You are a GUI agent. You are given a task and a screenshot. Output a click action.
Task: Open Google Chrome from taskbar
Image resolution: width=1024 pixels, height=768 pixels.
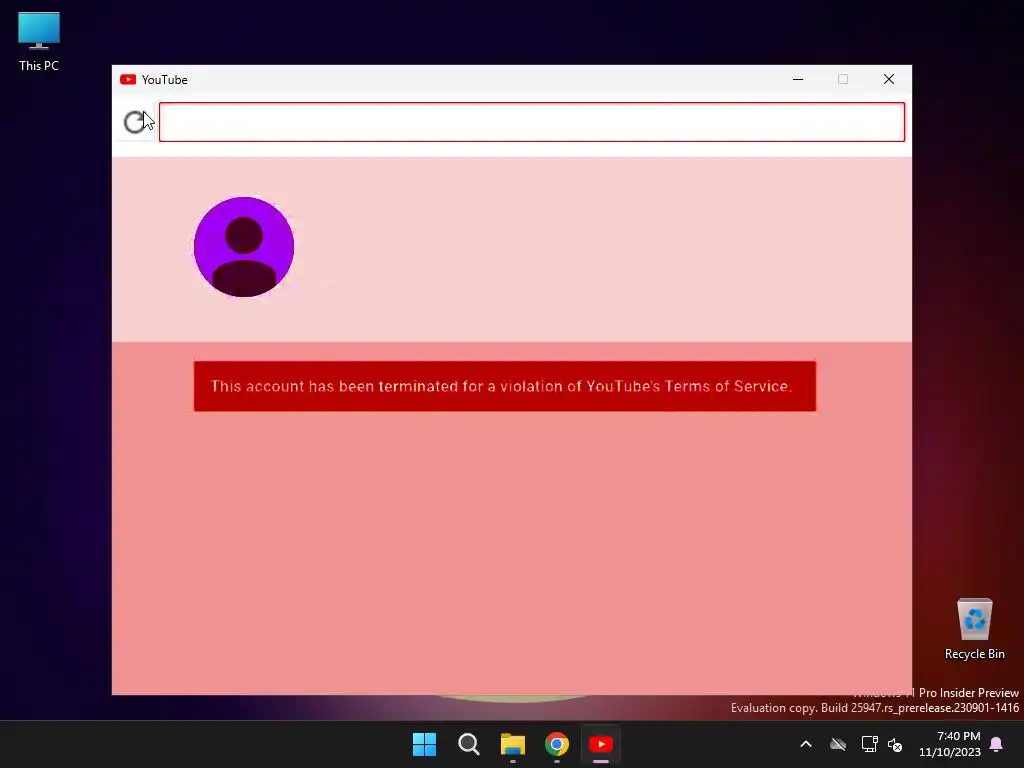557,744
